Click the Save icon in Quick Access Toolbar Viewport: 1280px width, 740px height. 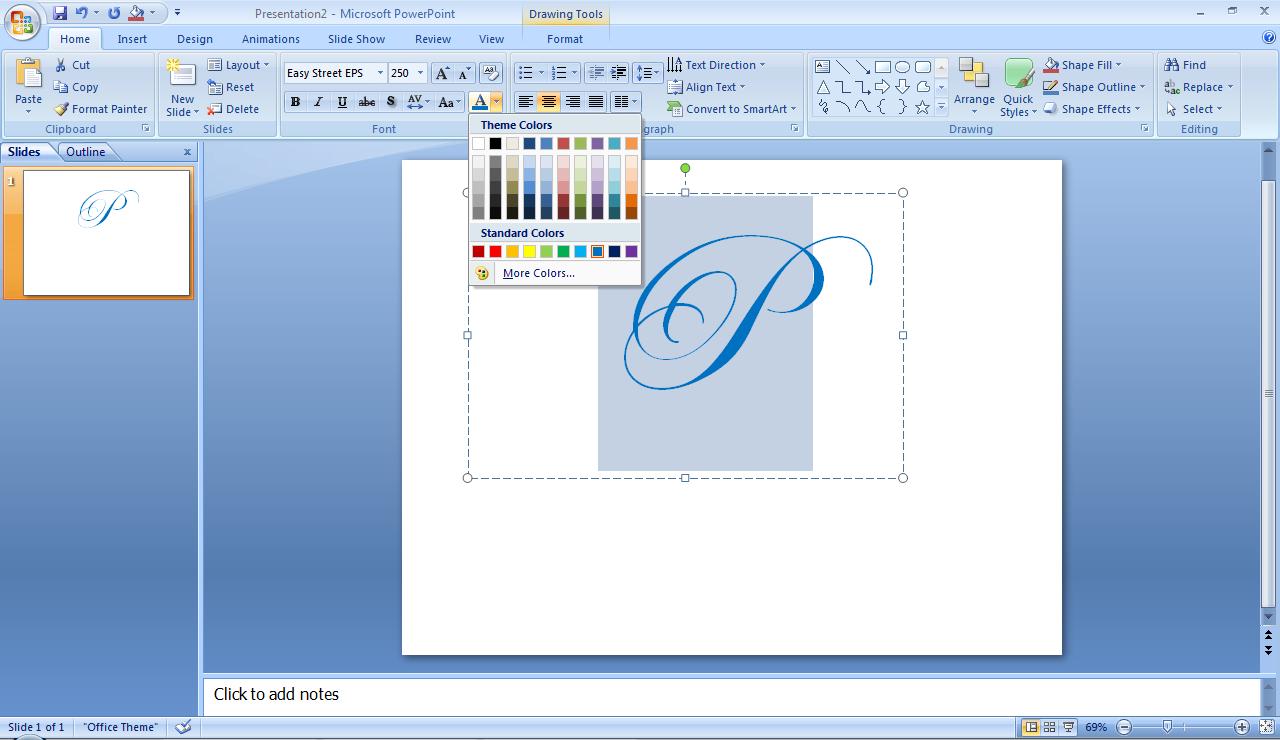[x=62, y=13]
